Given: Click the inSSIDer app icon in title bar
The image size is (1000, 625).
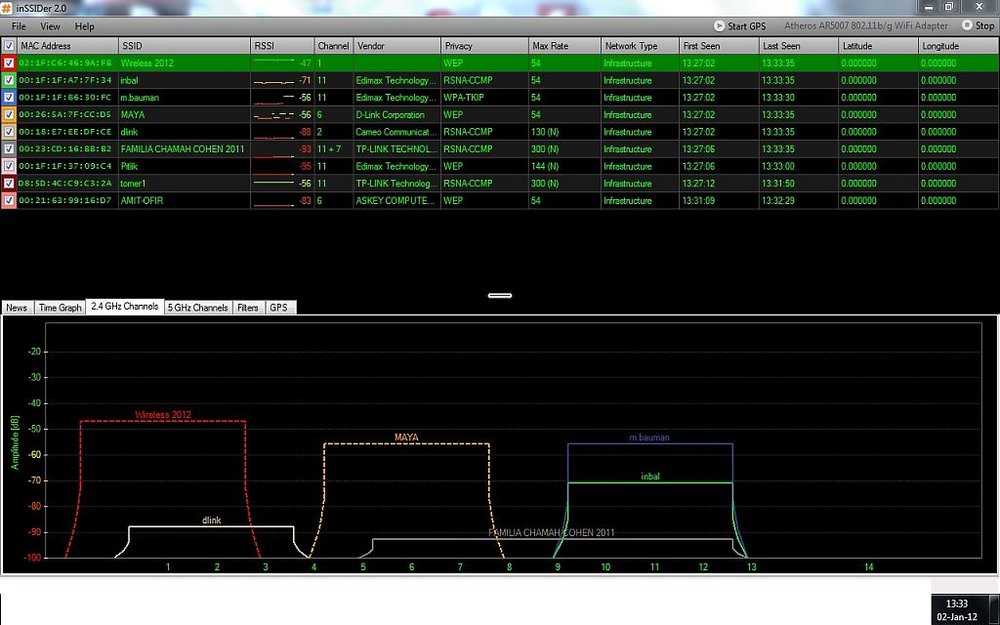Looking at the screenshot, I should tap(6, 7).
